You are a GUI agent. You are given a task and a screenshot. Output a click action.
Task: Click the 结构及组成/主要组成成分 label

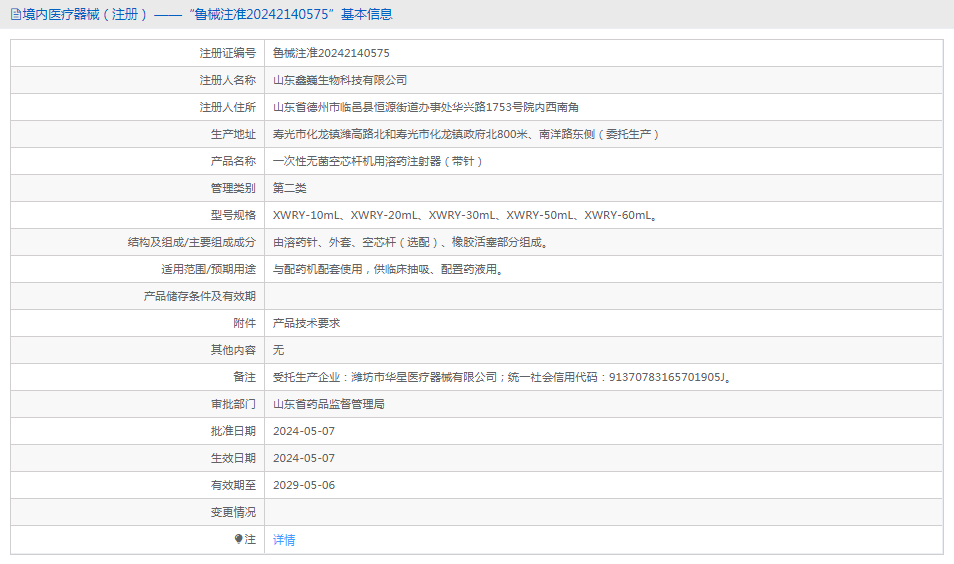(192, 242)
